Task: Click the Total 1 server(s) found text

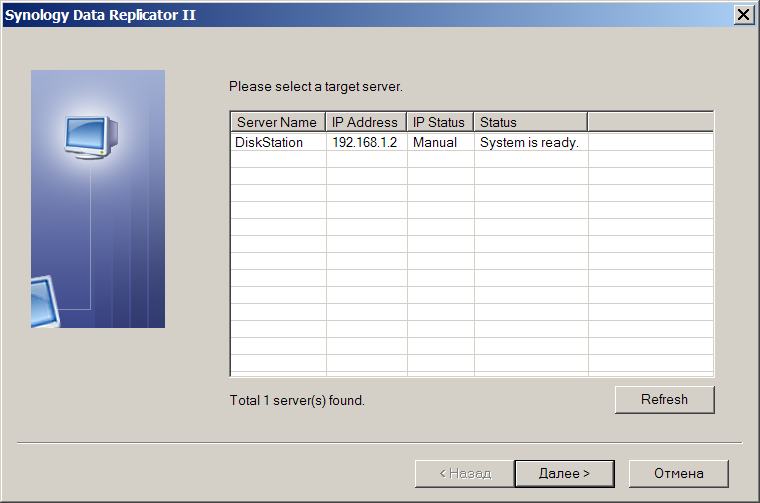Action: pos(297,401)
